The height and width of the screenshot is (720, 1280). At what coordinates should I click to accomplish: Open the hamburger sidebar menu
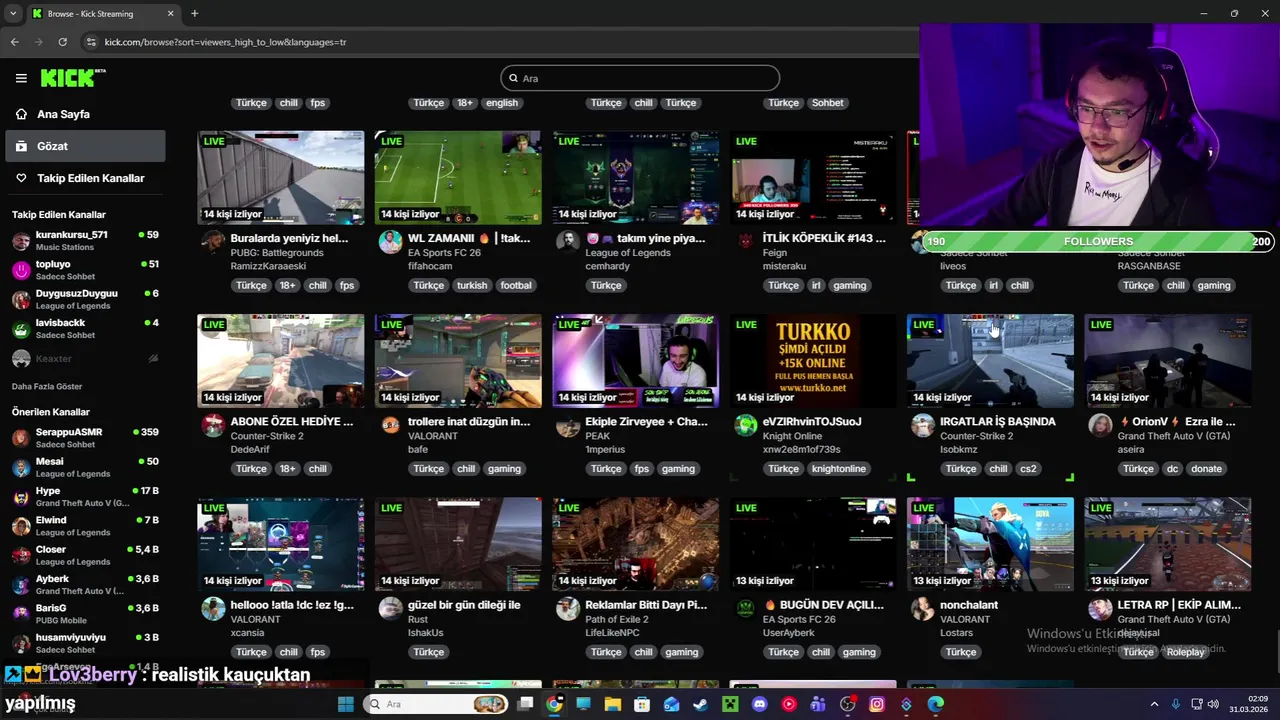(21, 78)
